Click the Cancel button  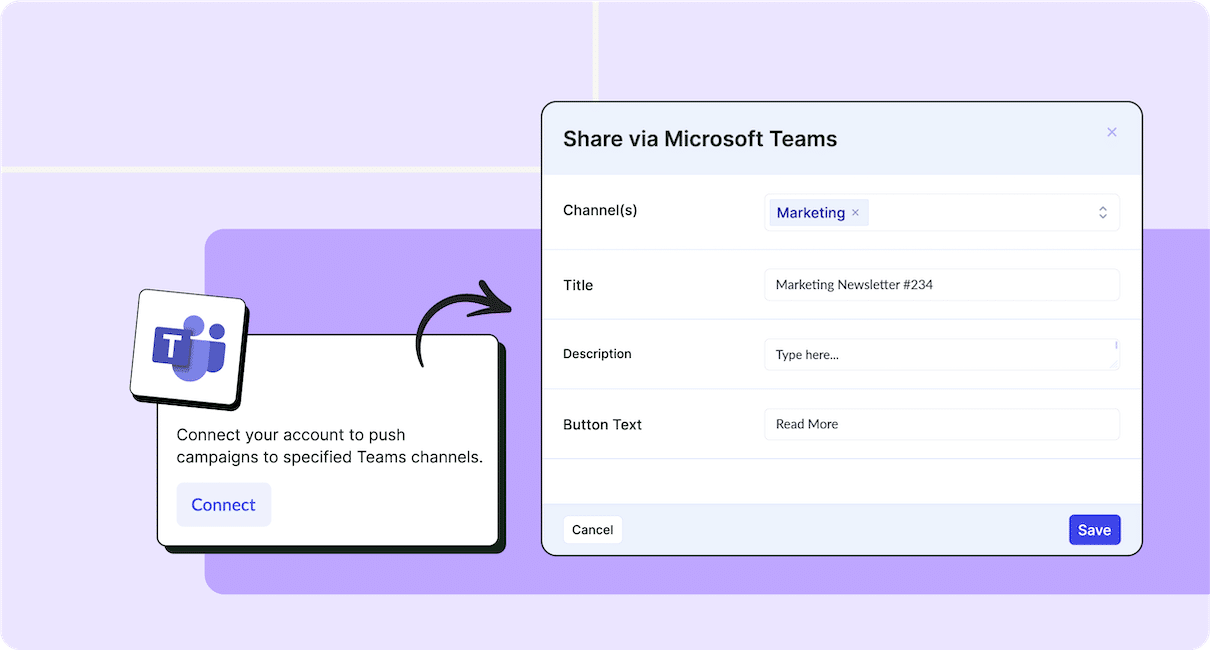click(593, 530)
